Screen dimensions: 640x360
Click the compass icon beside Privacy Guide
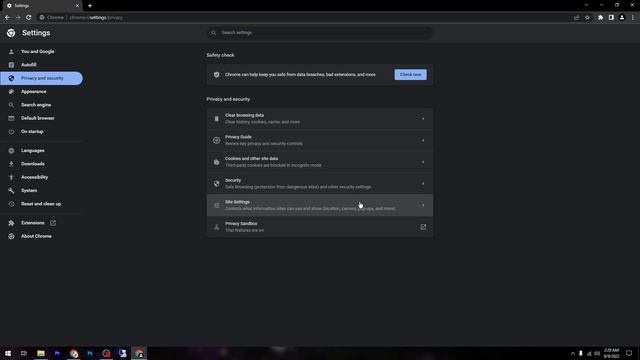coord(216,140)
